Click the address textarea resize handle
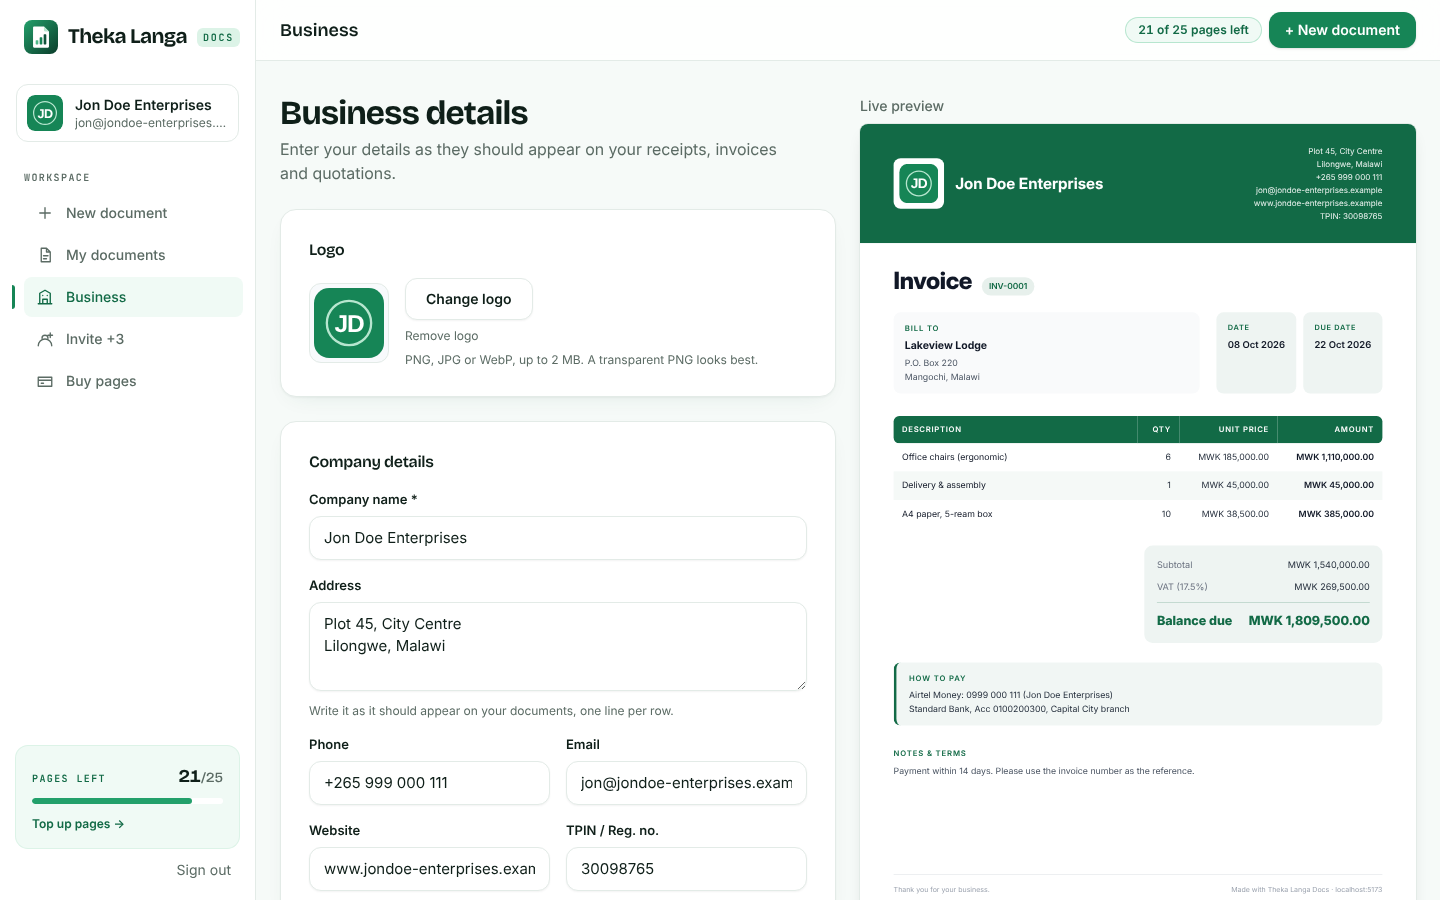This screenshot has height=900, width=1440. click(800, 685)
